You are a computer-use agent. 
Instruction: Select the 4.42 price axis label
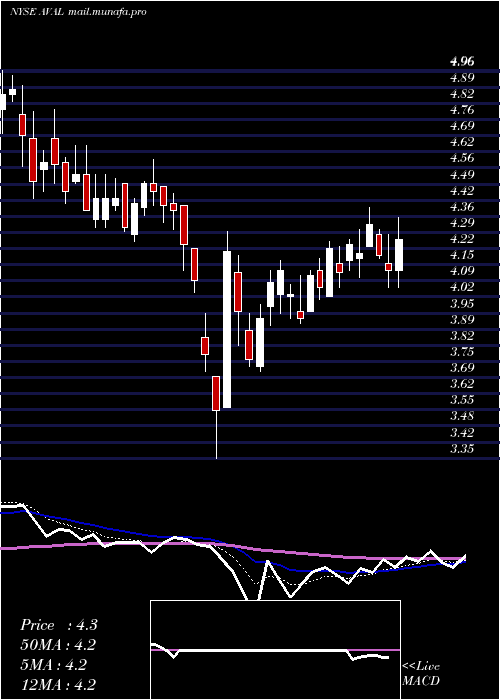(462, 191)
